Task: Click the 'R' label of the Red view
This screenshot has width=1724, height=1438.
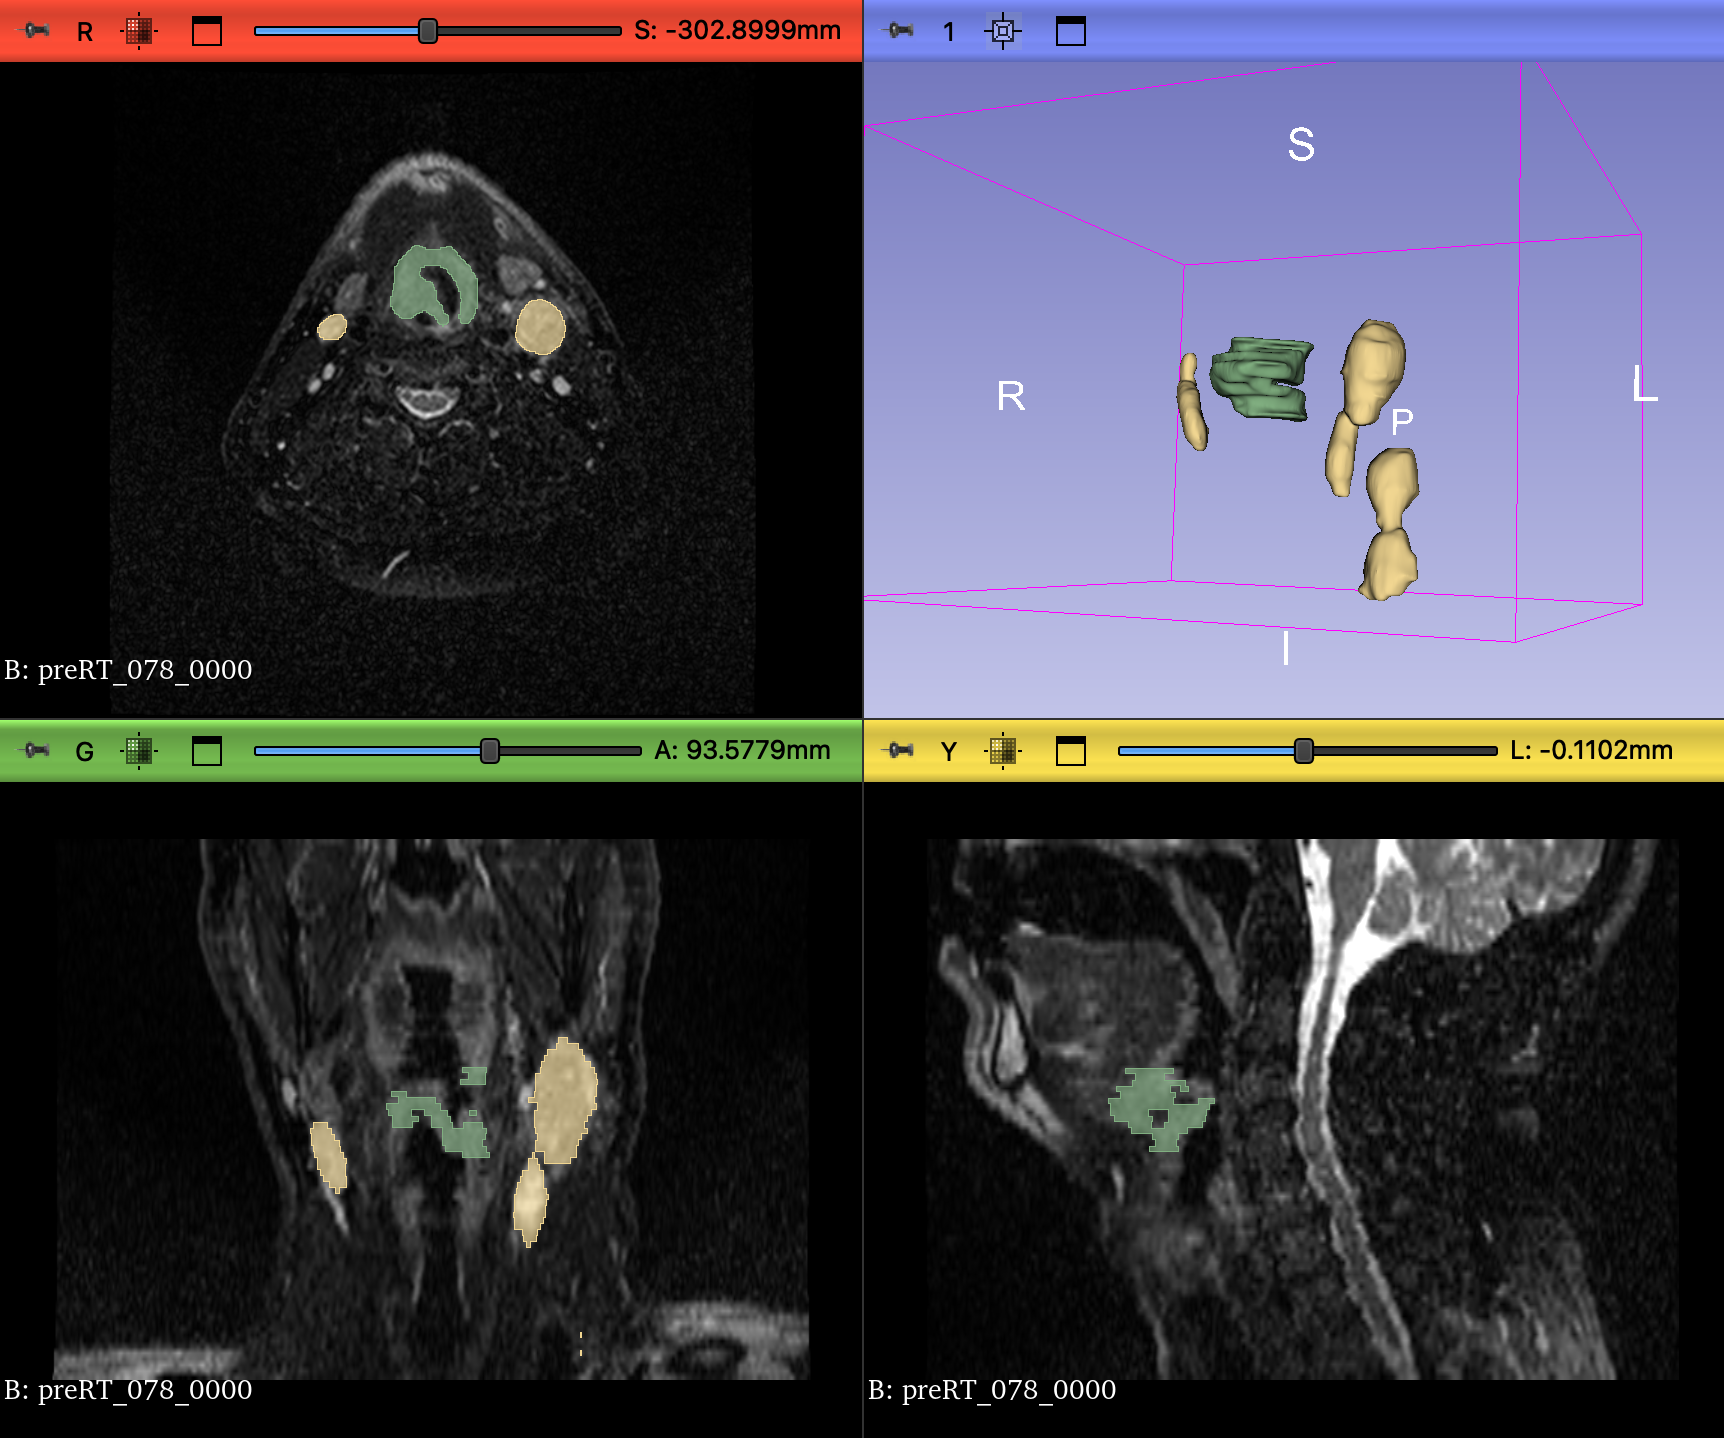Action: pos(85,32)
